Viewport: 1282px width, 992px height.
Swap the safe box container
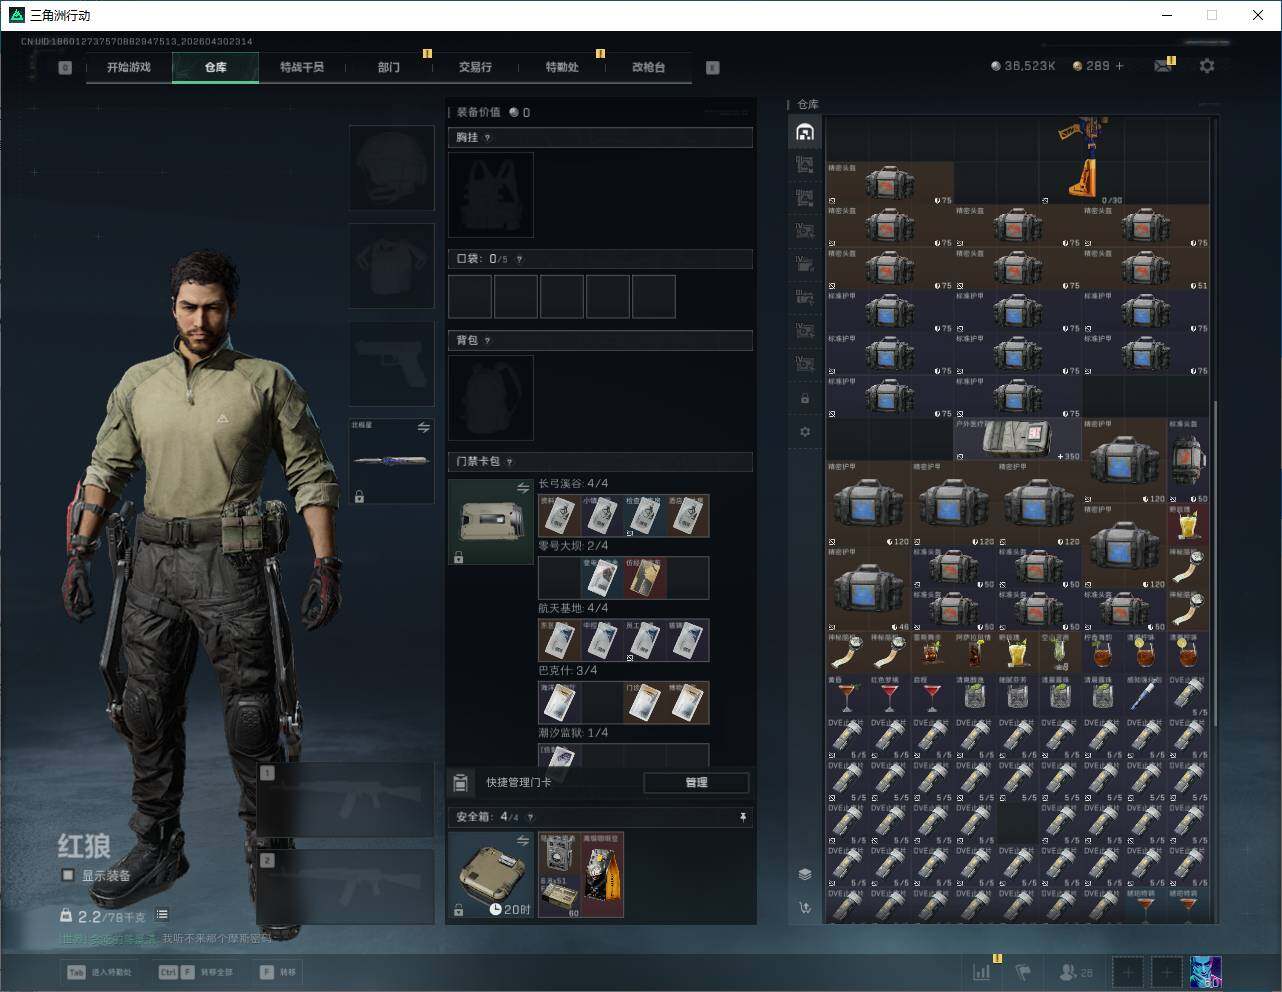point(522,841)
